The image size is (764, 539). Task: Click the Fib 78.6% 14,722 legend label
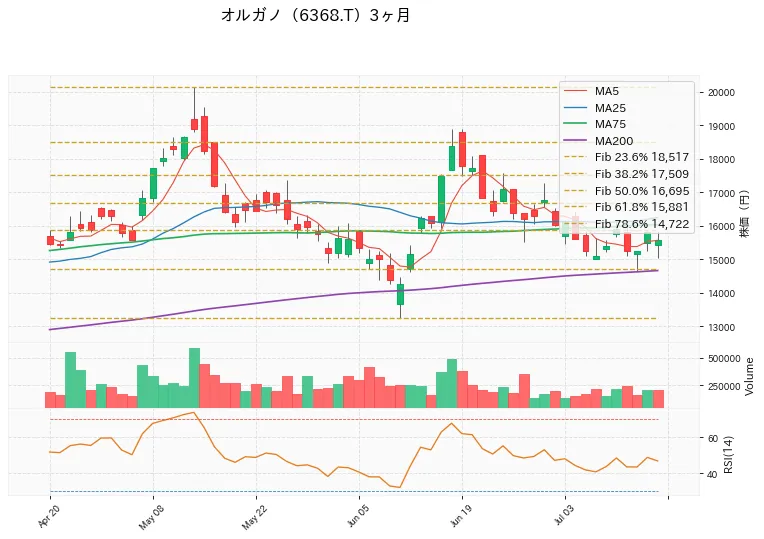coord(642,224)
